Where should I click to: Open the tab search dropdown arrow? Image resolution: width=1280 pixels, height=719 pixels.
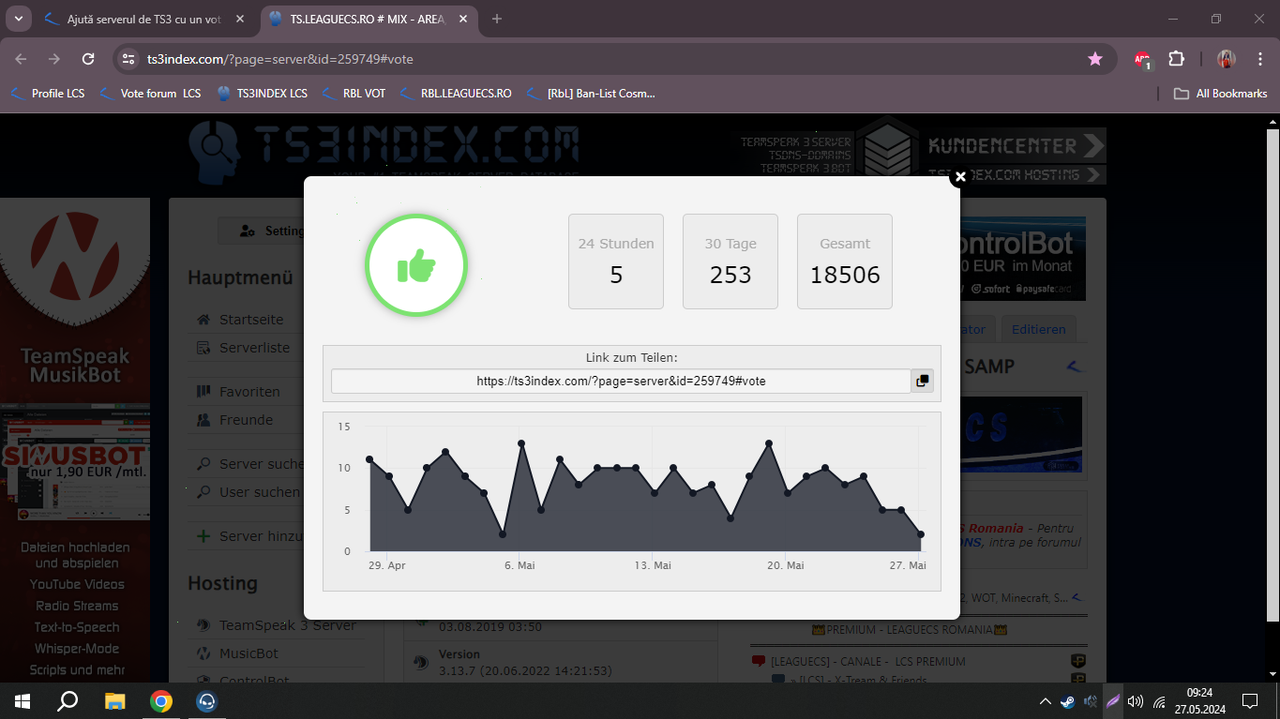click(x=18, y=19)
